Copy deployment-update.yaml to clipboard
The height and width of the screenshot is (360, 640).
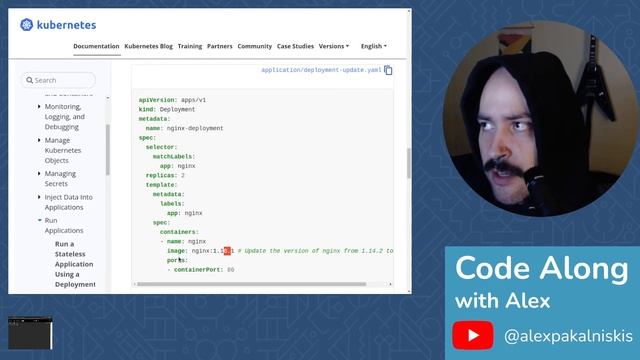388,70
